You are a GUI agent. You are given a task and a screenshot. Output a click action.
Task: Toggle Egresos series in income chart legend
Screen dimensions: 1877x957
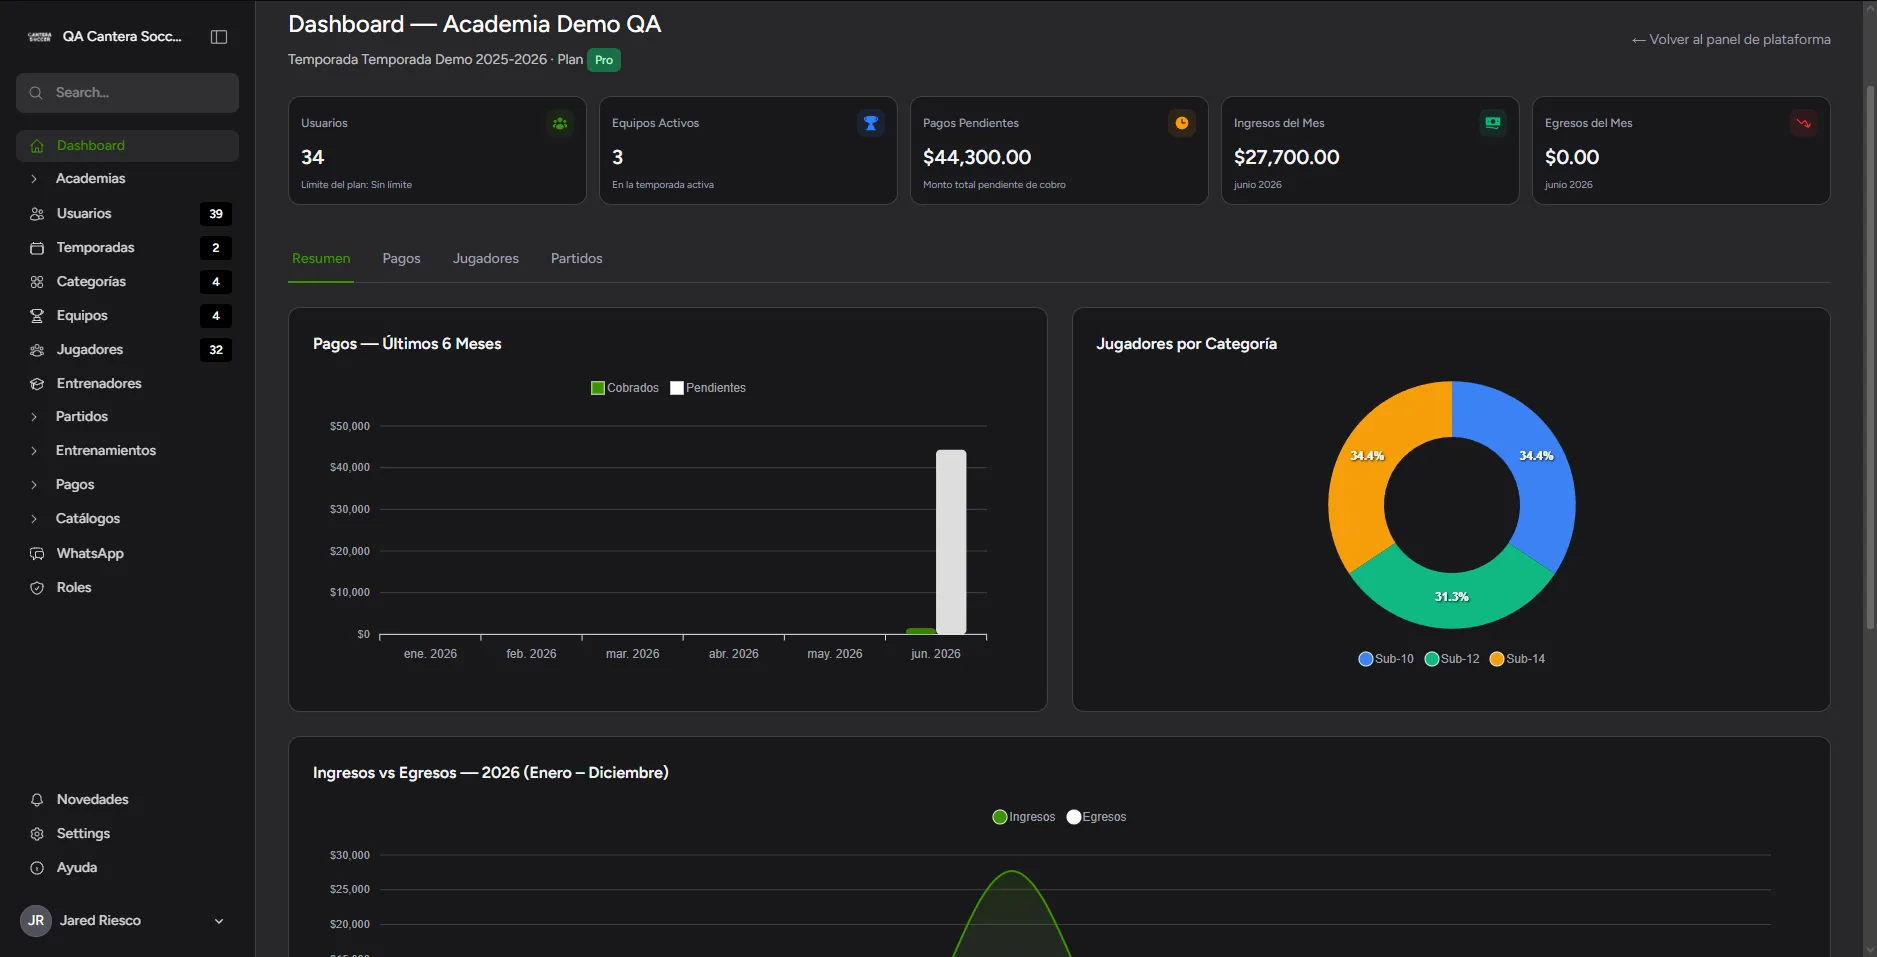click(1096, 817)
